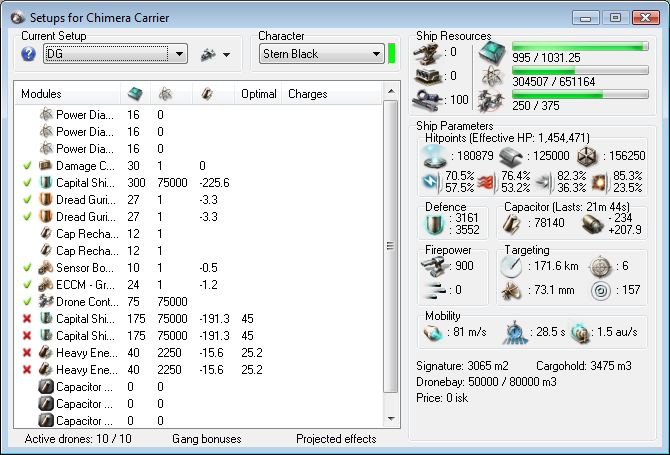Click the armor hitpoints icon
Viewport: 670px width, 455px height.
coord(511,156)
